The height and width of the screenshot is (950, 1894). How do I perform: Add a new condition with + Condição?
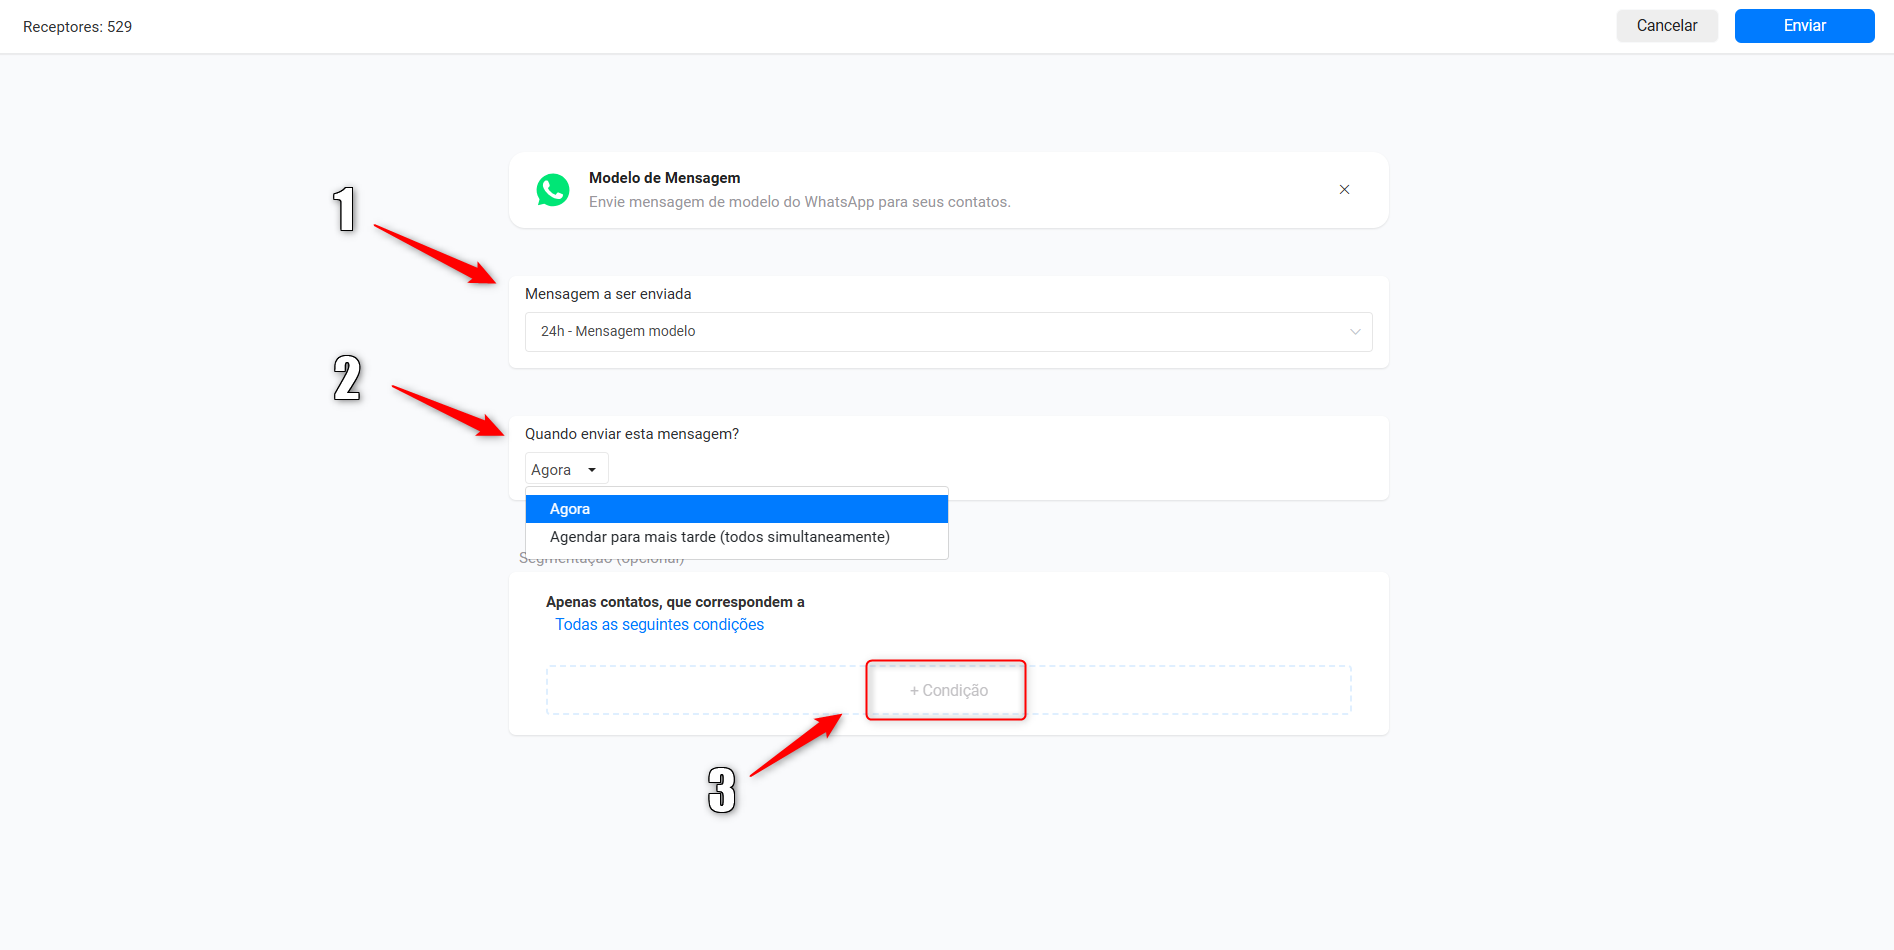coord(948,690)
